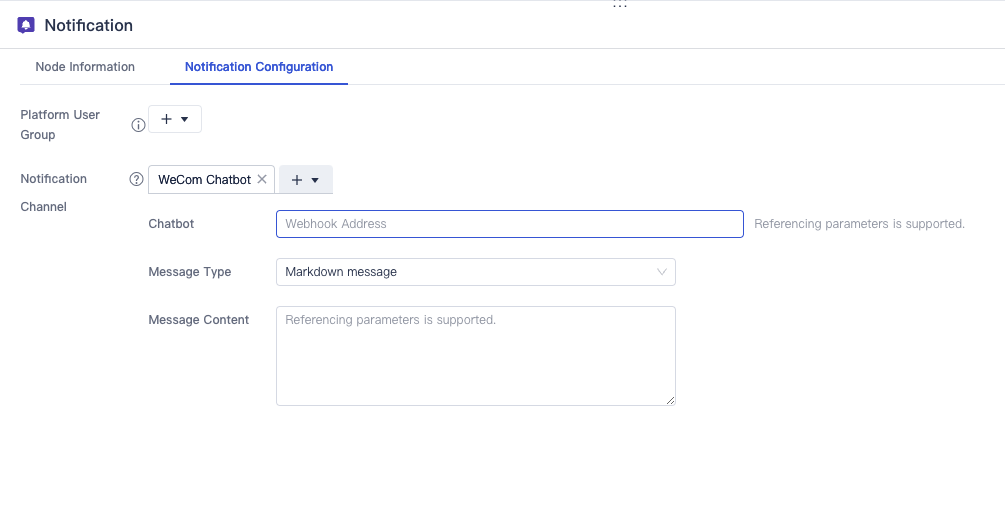Click the ellipsis handle at top center
Image resolution: width=1005 pixels, height=516 pixels.
tap(620, 5)
